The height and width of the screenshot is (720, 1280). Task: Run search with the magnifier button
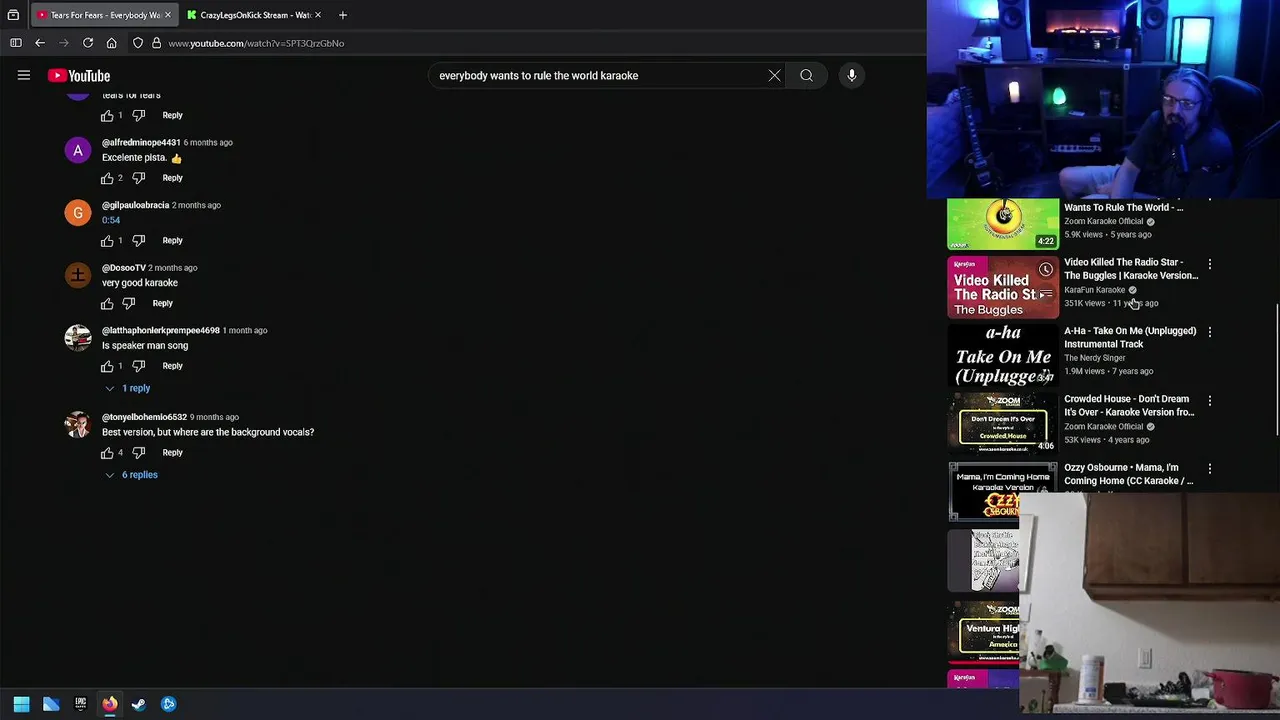(806, 76)
